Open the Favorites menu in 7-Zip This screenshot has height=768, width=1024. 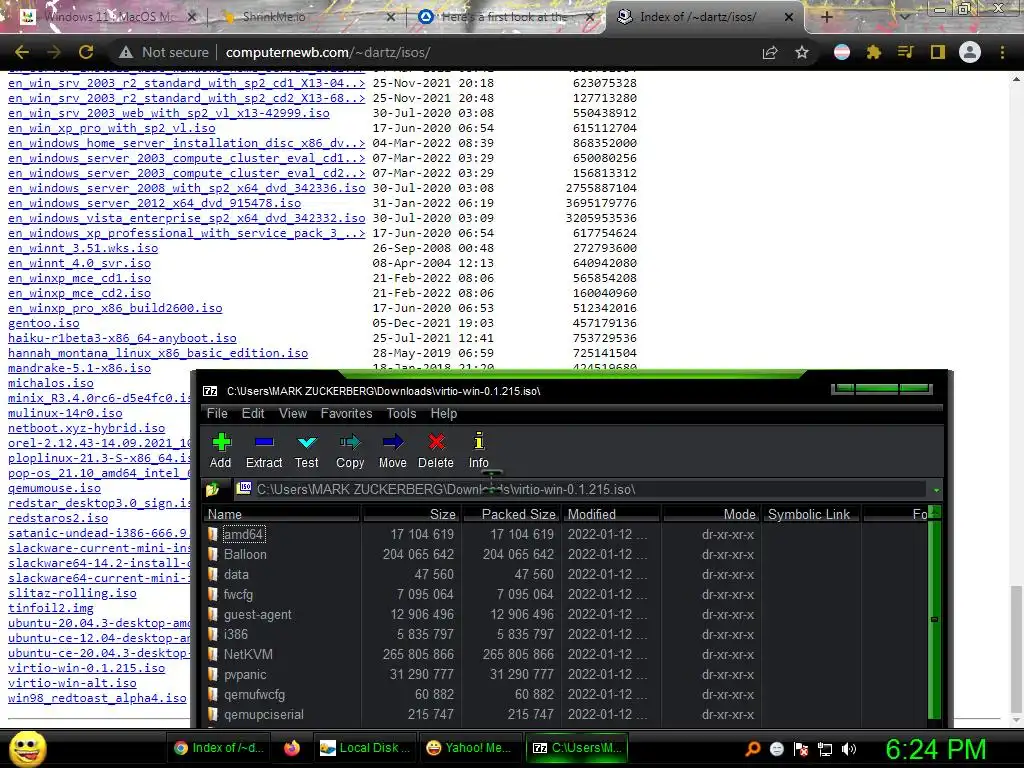[x=346, y=413]
